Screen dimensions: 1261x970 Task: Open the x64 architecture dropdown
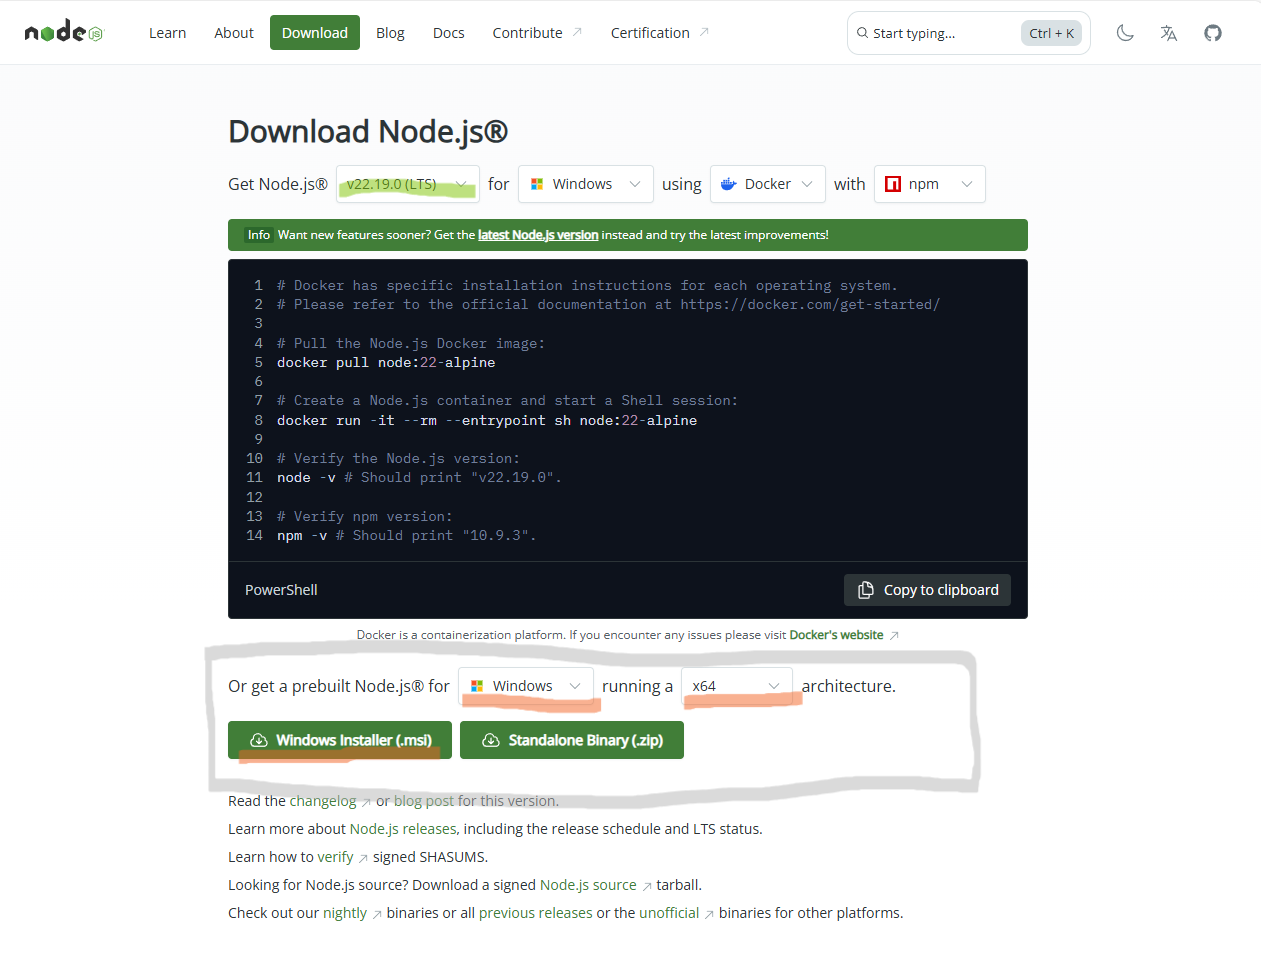click(736, 686)
